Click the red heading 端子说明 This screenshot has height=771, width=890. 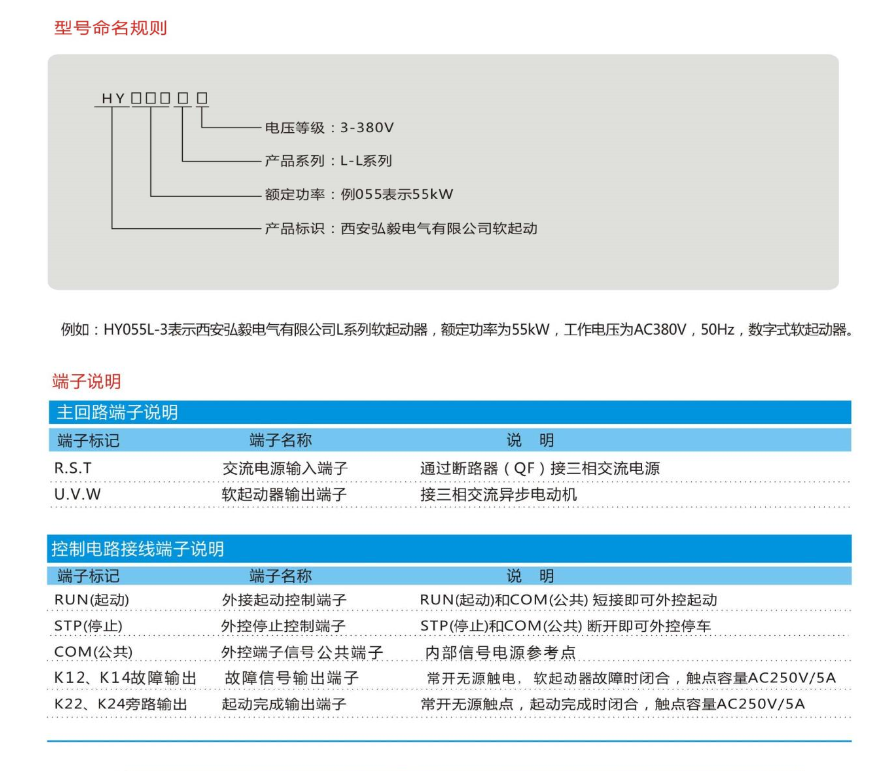[86, 381]
